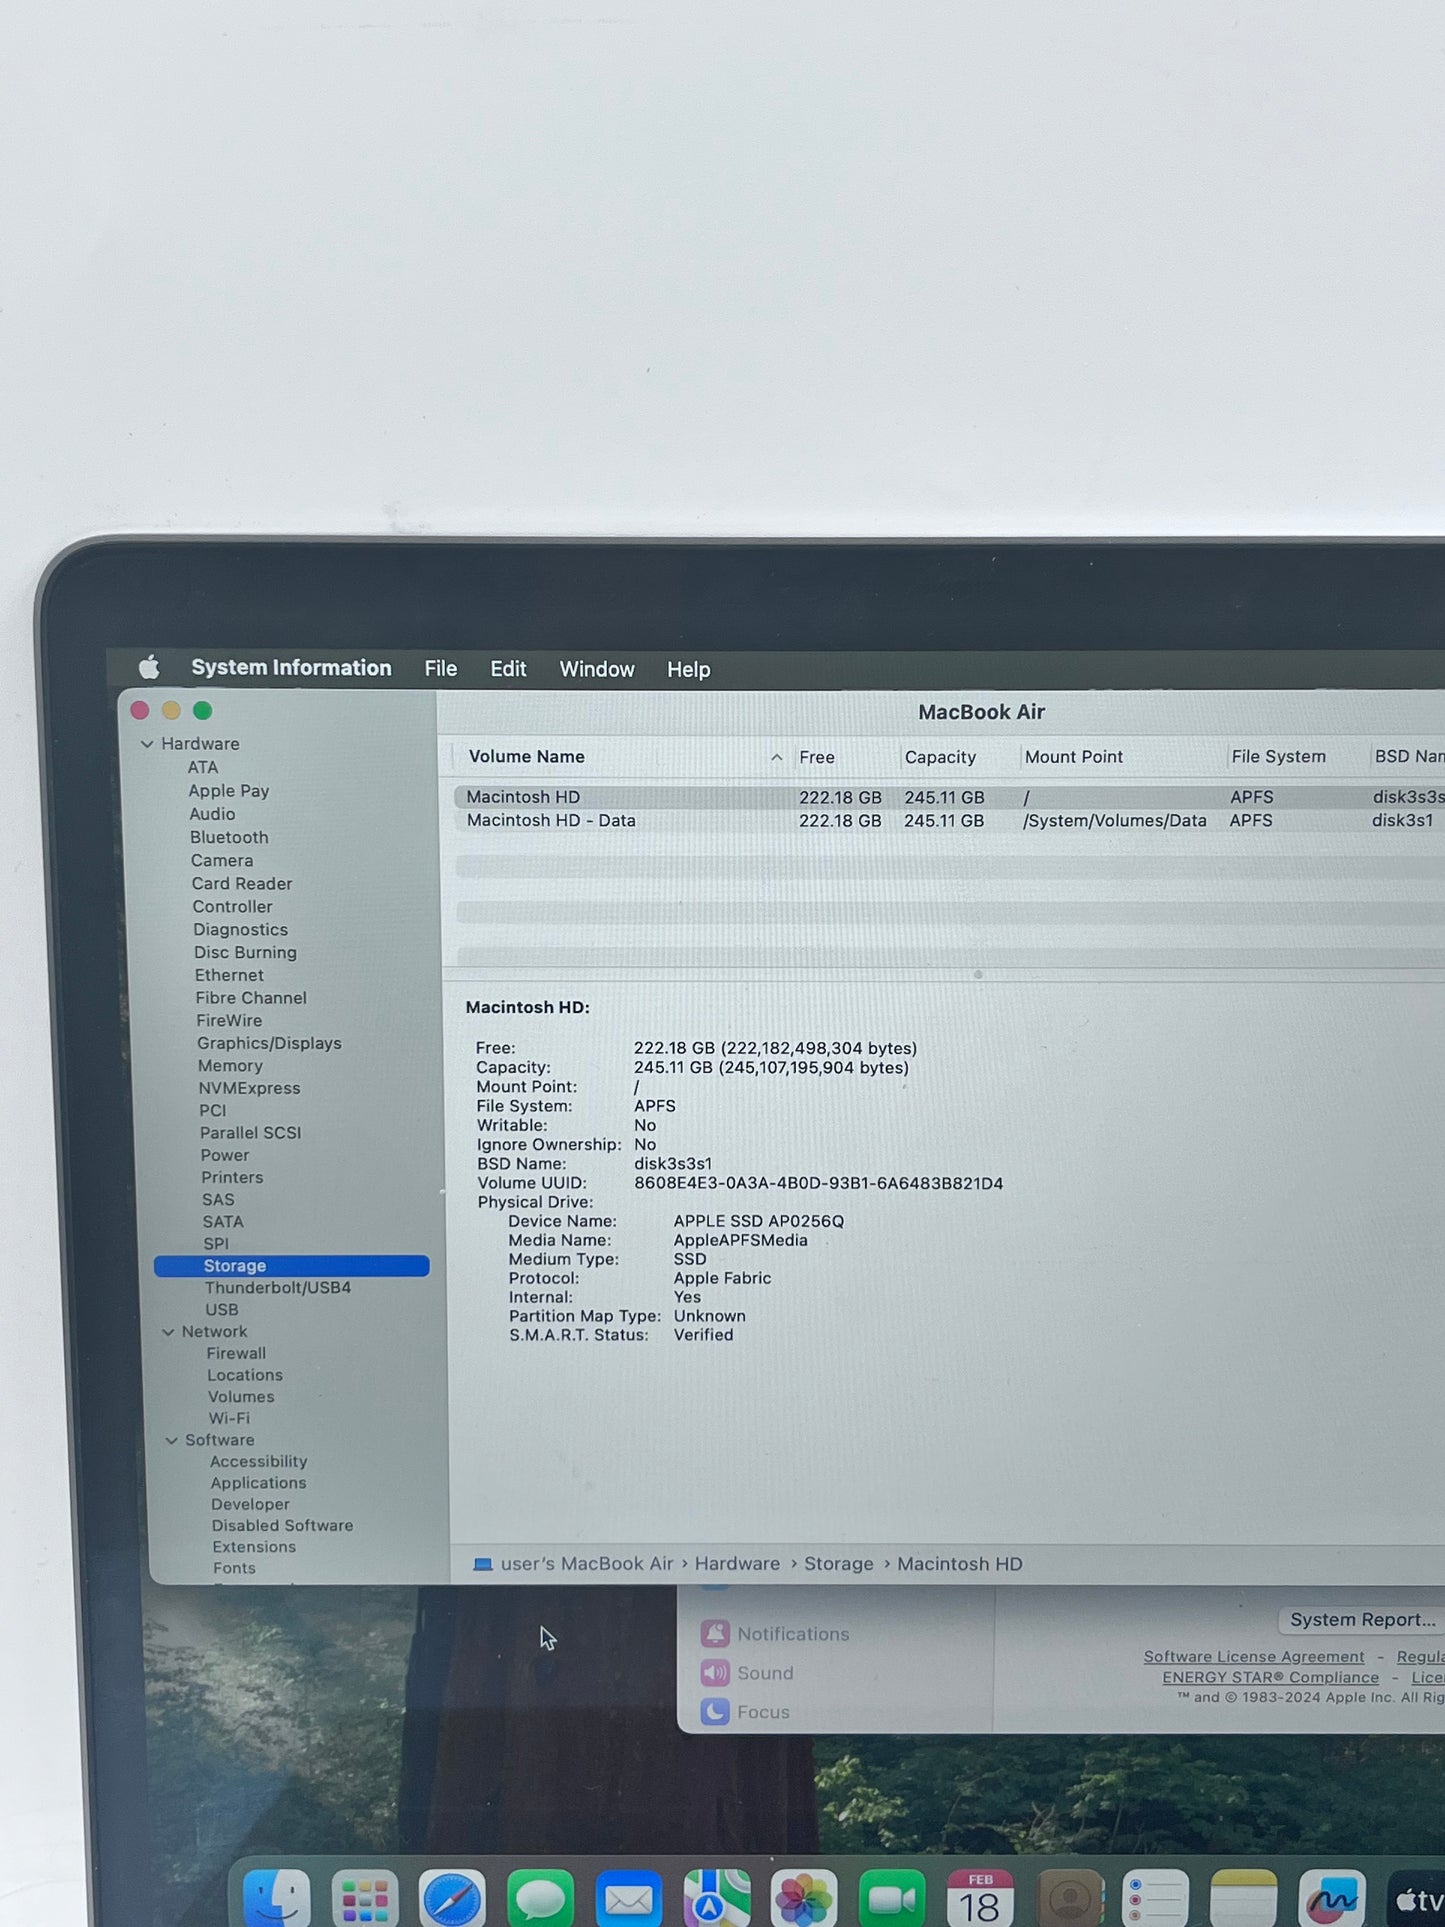Select the Macintosh HD - Data row
1445x1927 pixels.
click(x=950, y=821)
